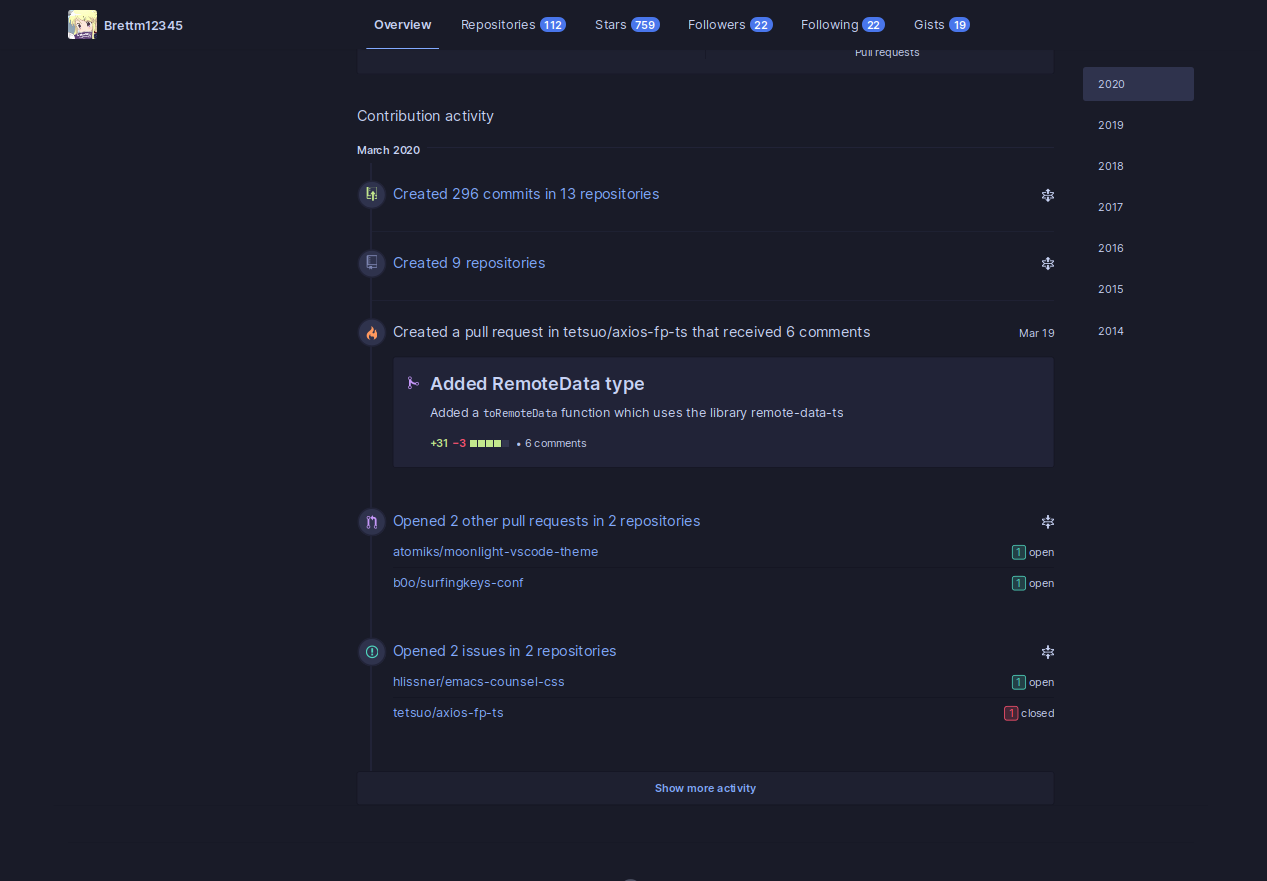Collapse the "Created 9 repositories" section

[x=1047, y=263]
